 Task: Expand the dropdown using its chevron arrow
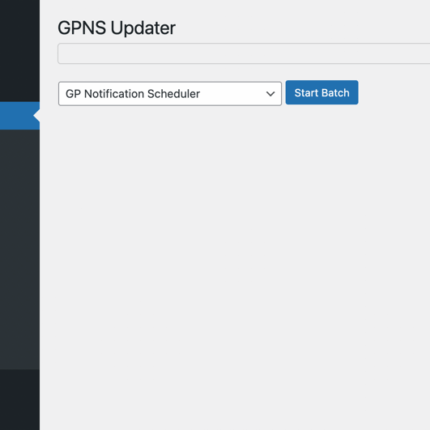pos(270,94)
